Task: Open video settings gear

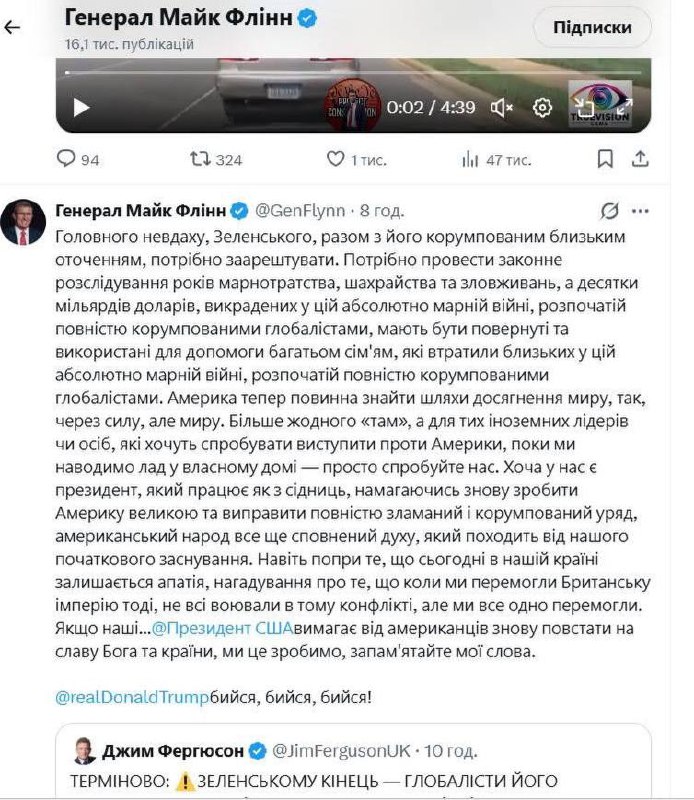Action: (x=543, y=107)
